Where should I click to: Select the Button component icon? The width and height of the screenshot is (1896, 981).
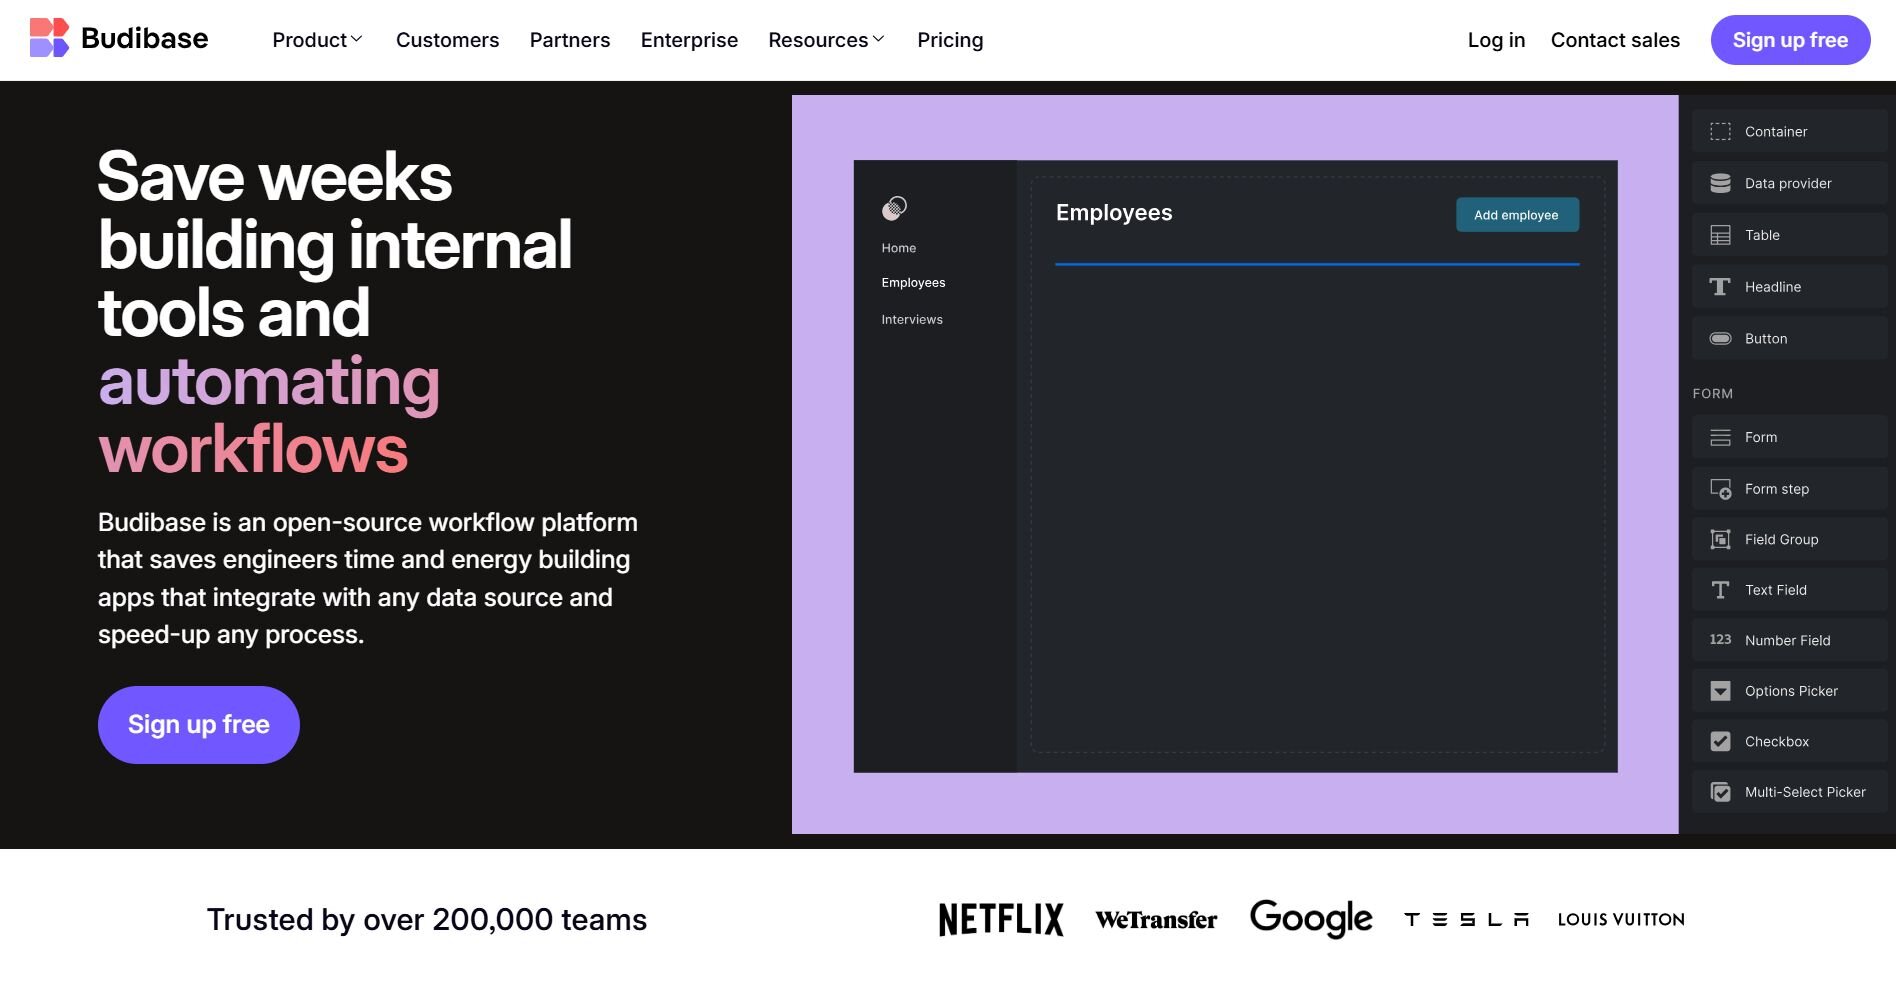[x=1720, y=339]
